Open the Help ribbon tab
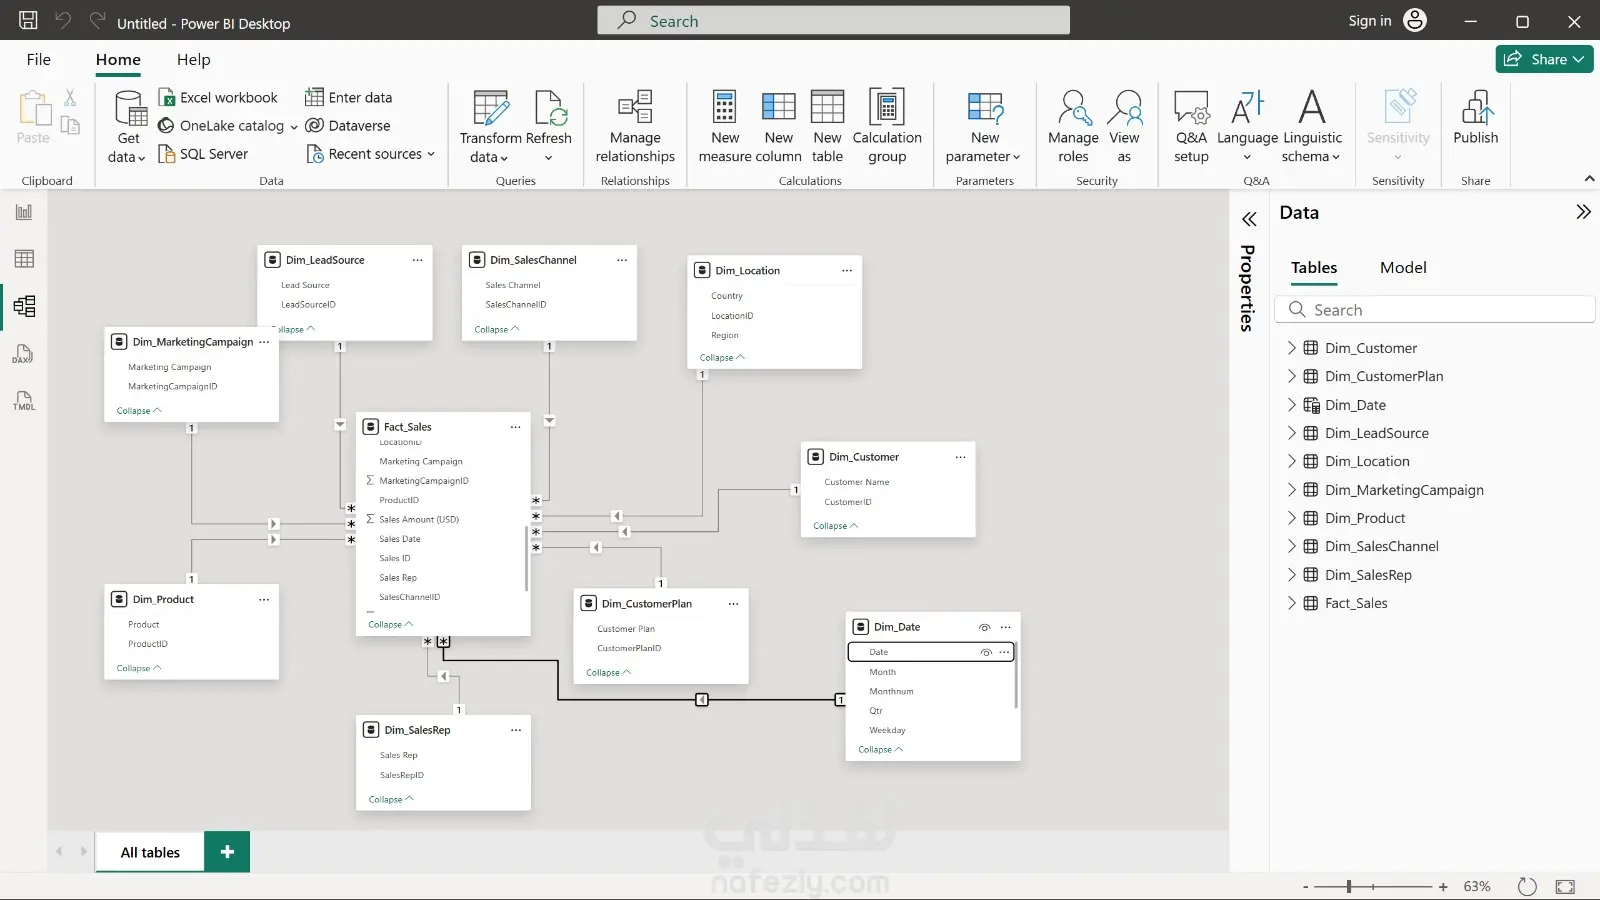 click(193, 60)
